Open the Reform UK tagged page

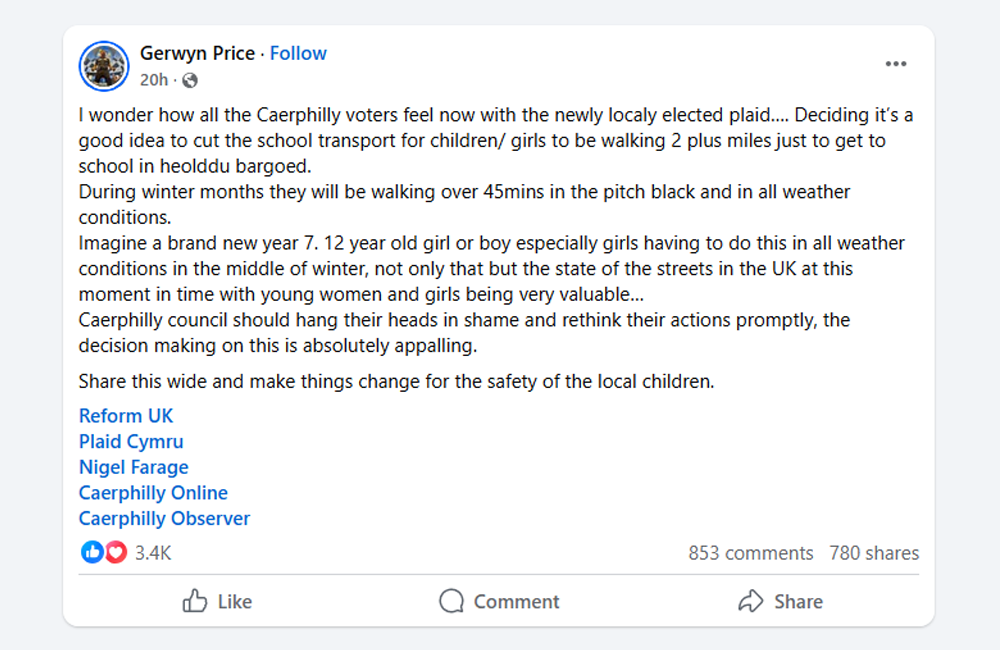click(x=126, y=416)
